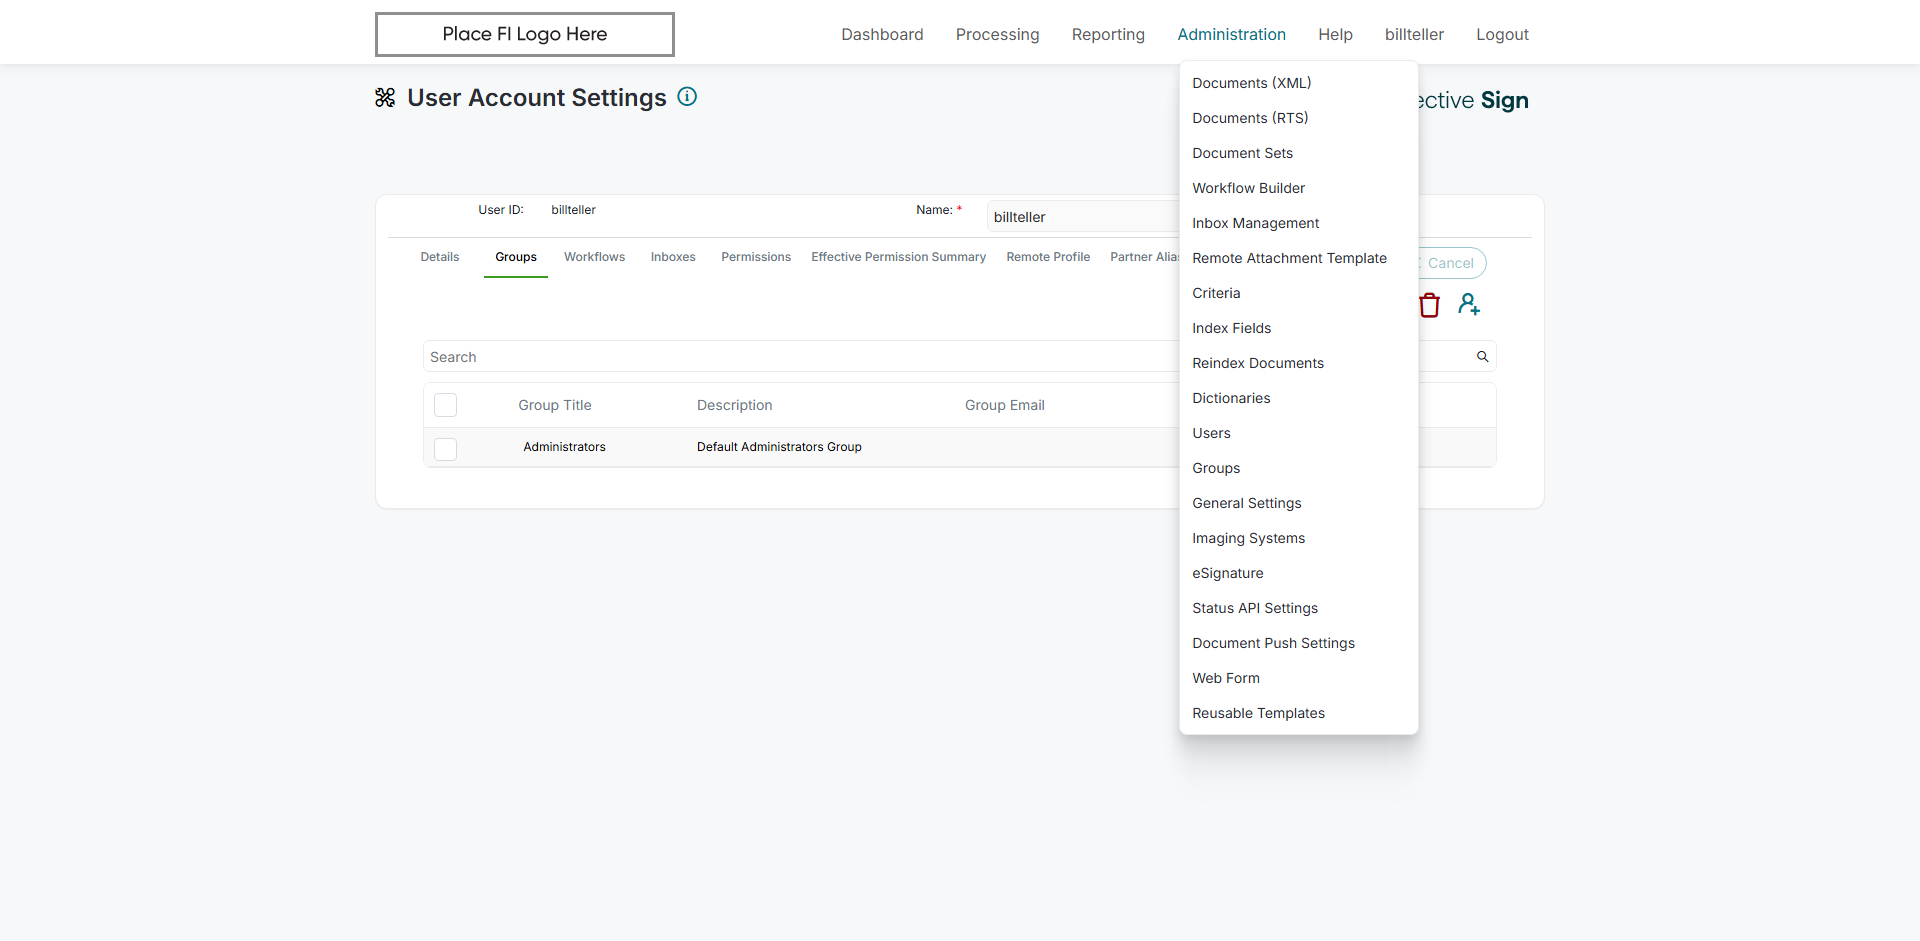Choose Users in the Administration menu
This screenshot has width=1920, height=941.
point(1211,433)
